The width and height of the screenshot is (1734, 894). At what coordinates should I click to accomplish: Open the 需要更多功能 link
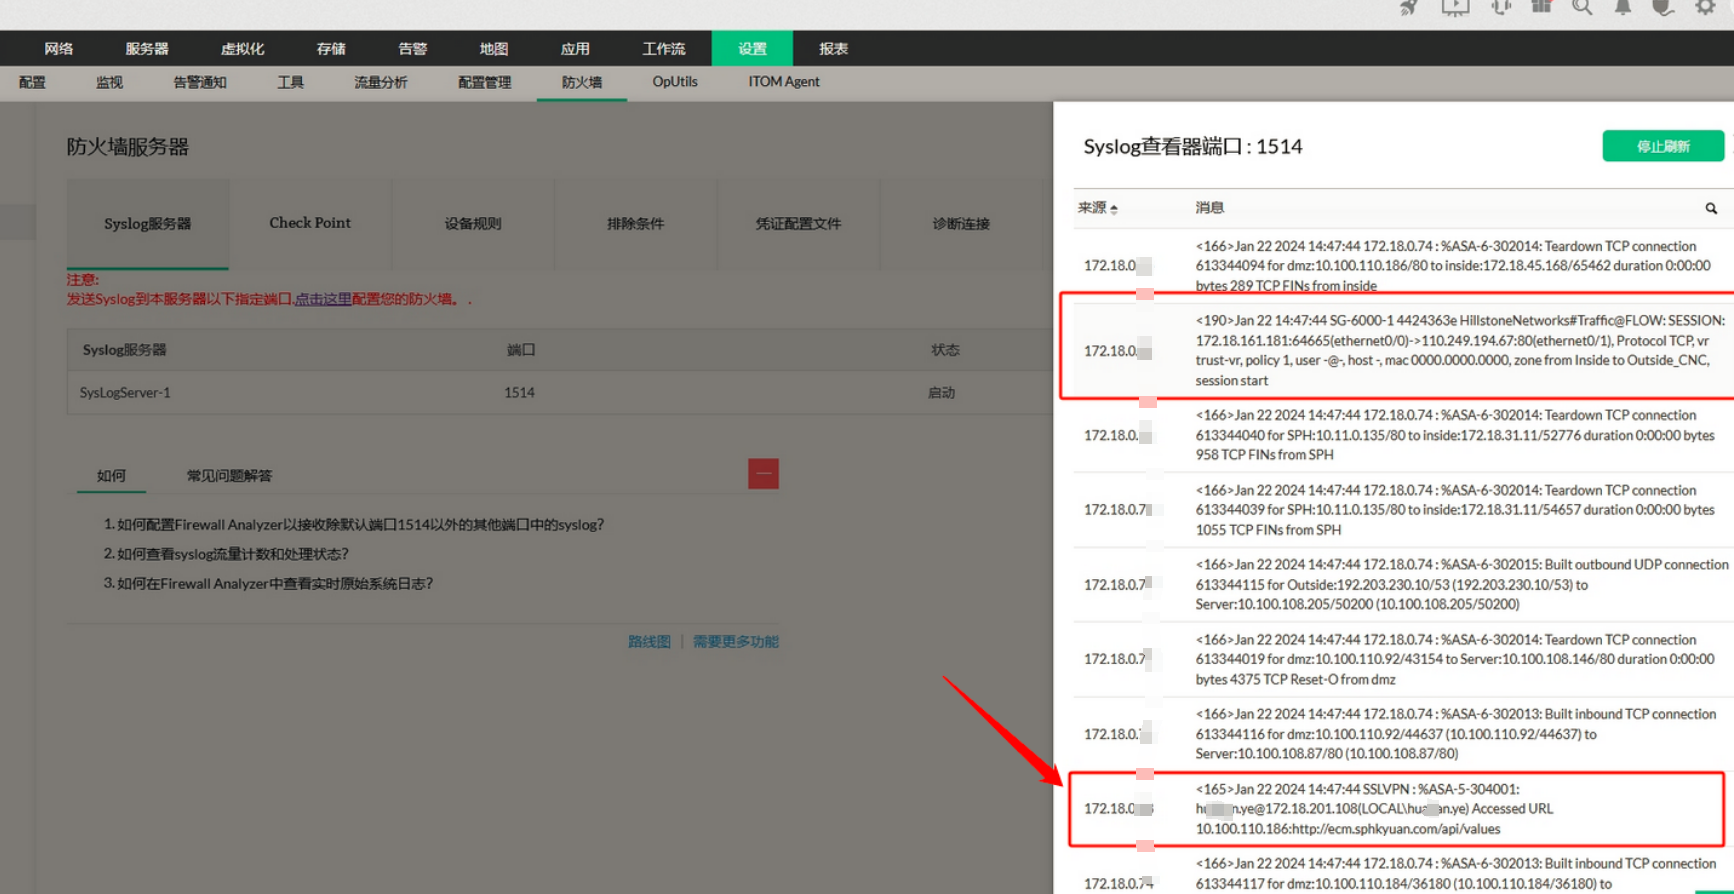(x=736, y=641)
